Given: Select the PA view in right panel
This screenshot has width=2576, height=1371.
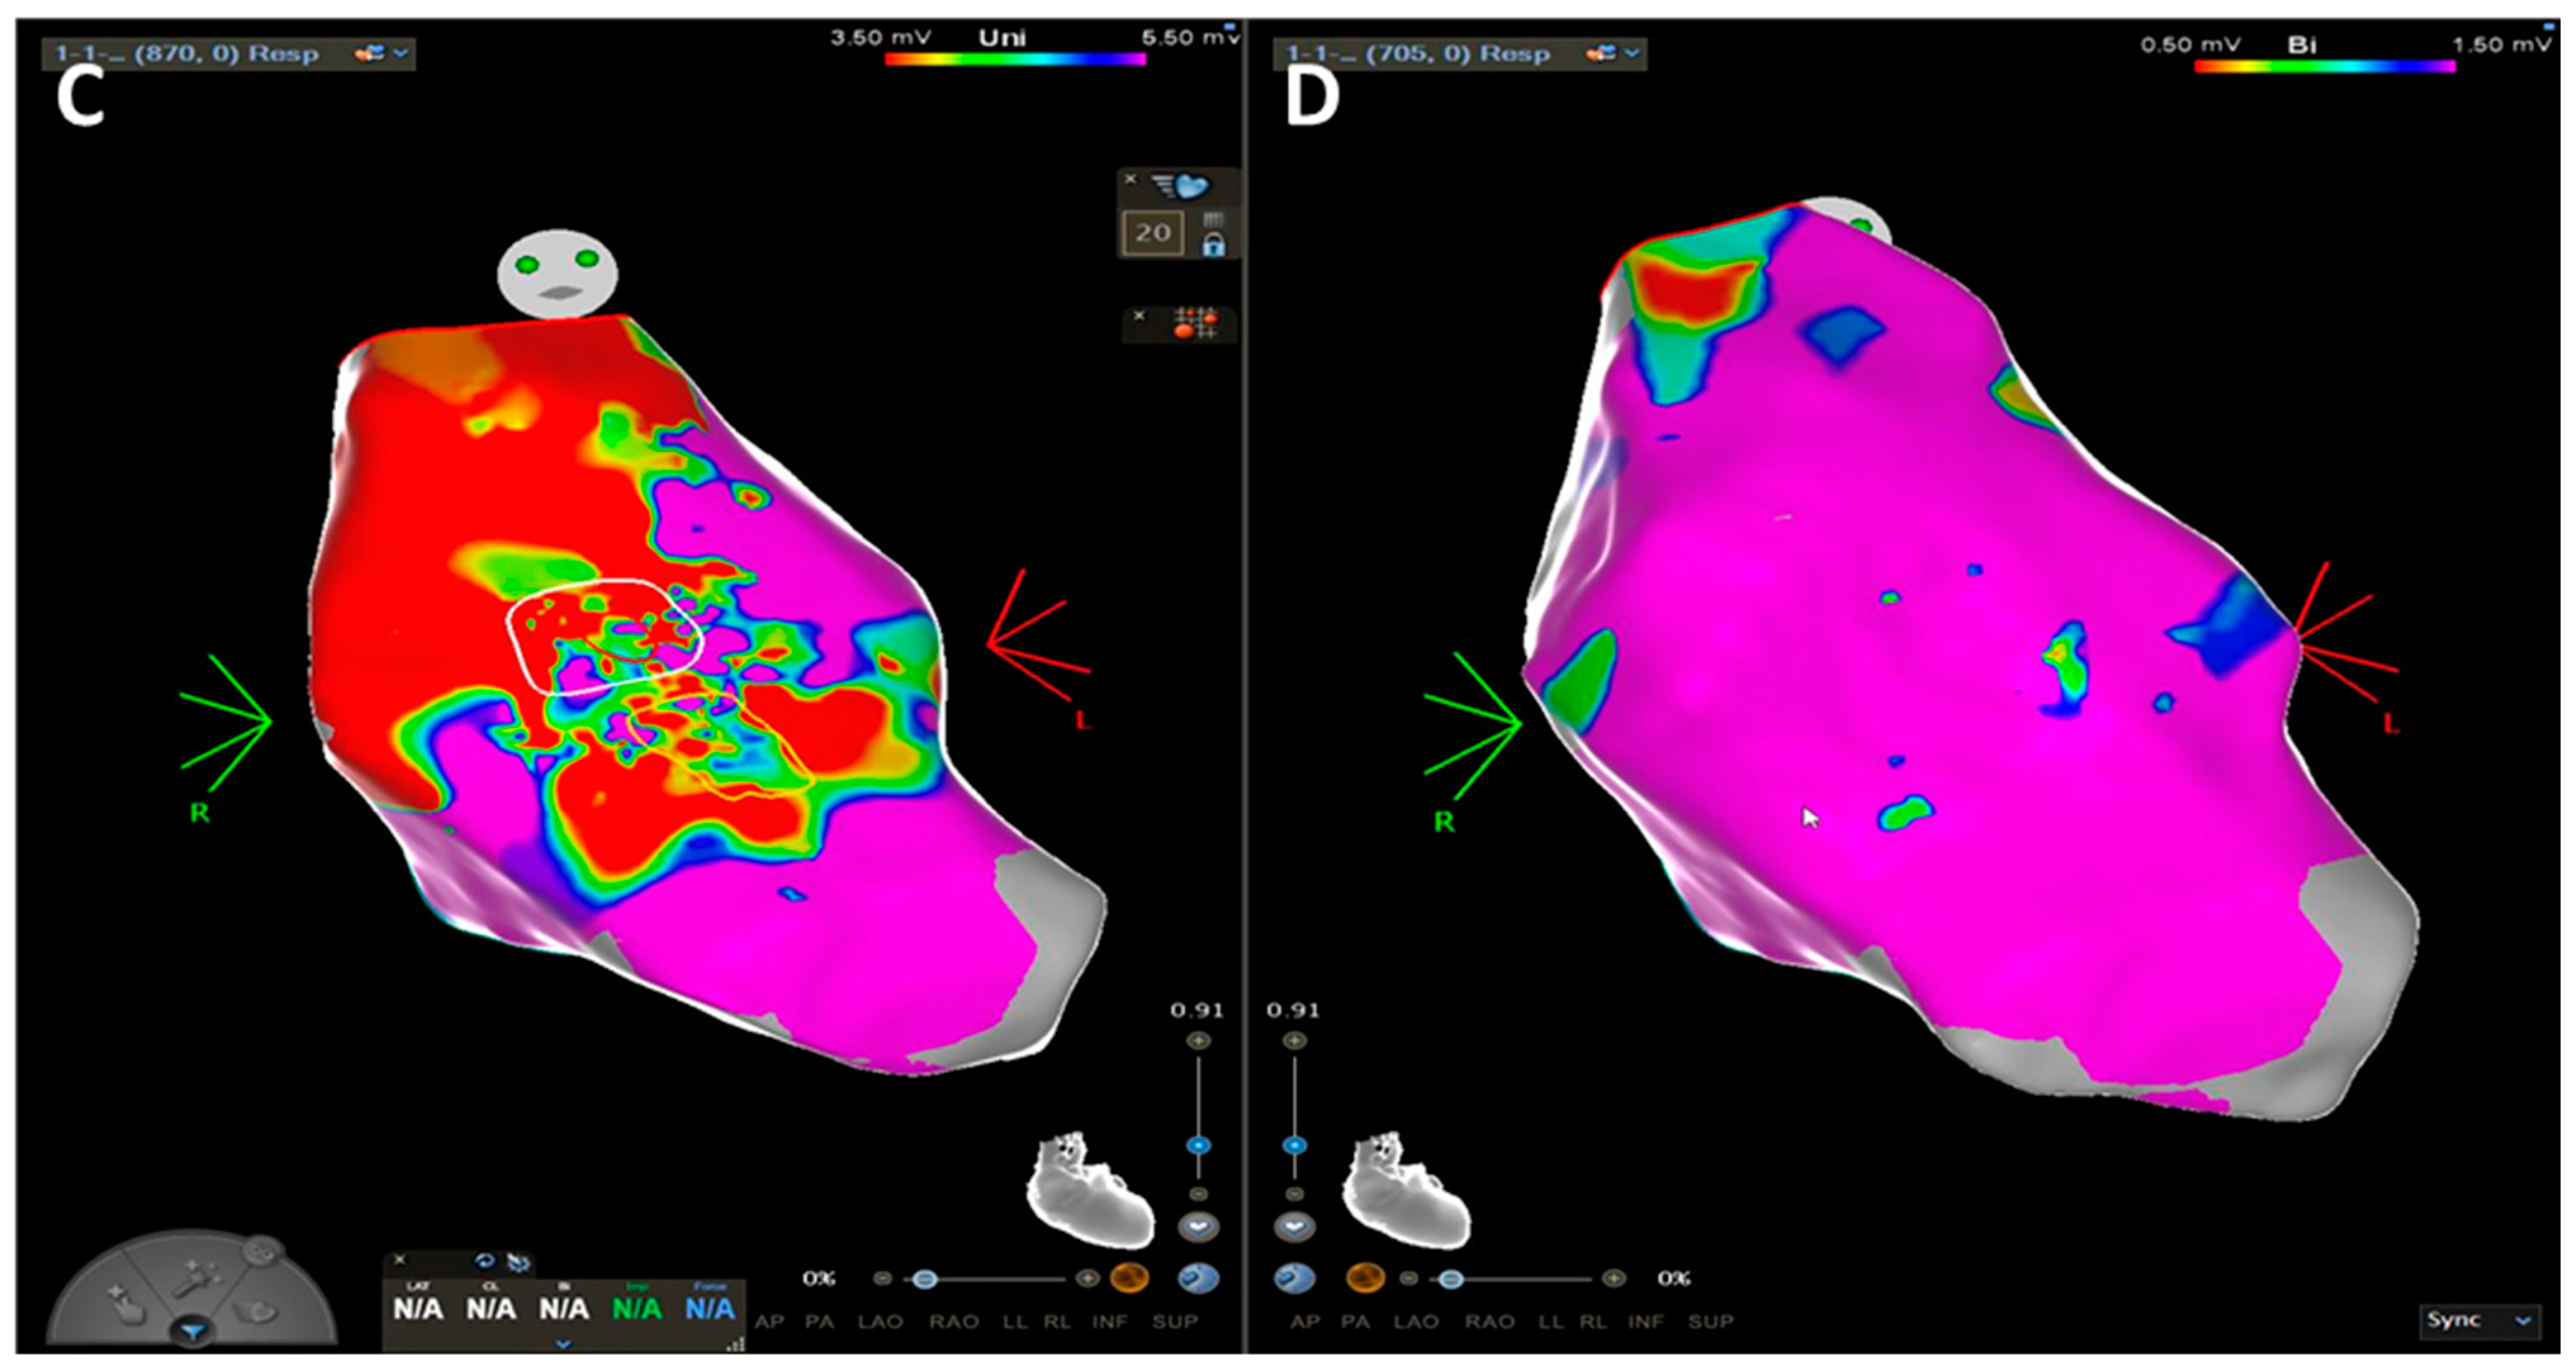Looking at the screenshot, I should 1355,1322.
